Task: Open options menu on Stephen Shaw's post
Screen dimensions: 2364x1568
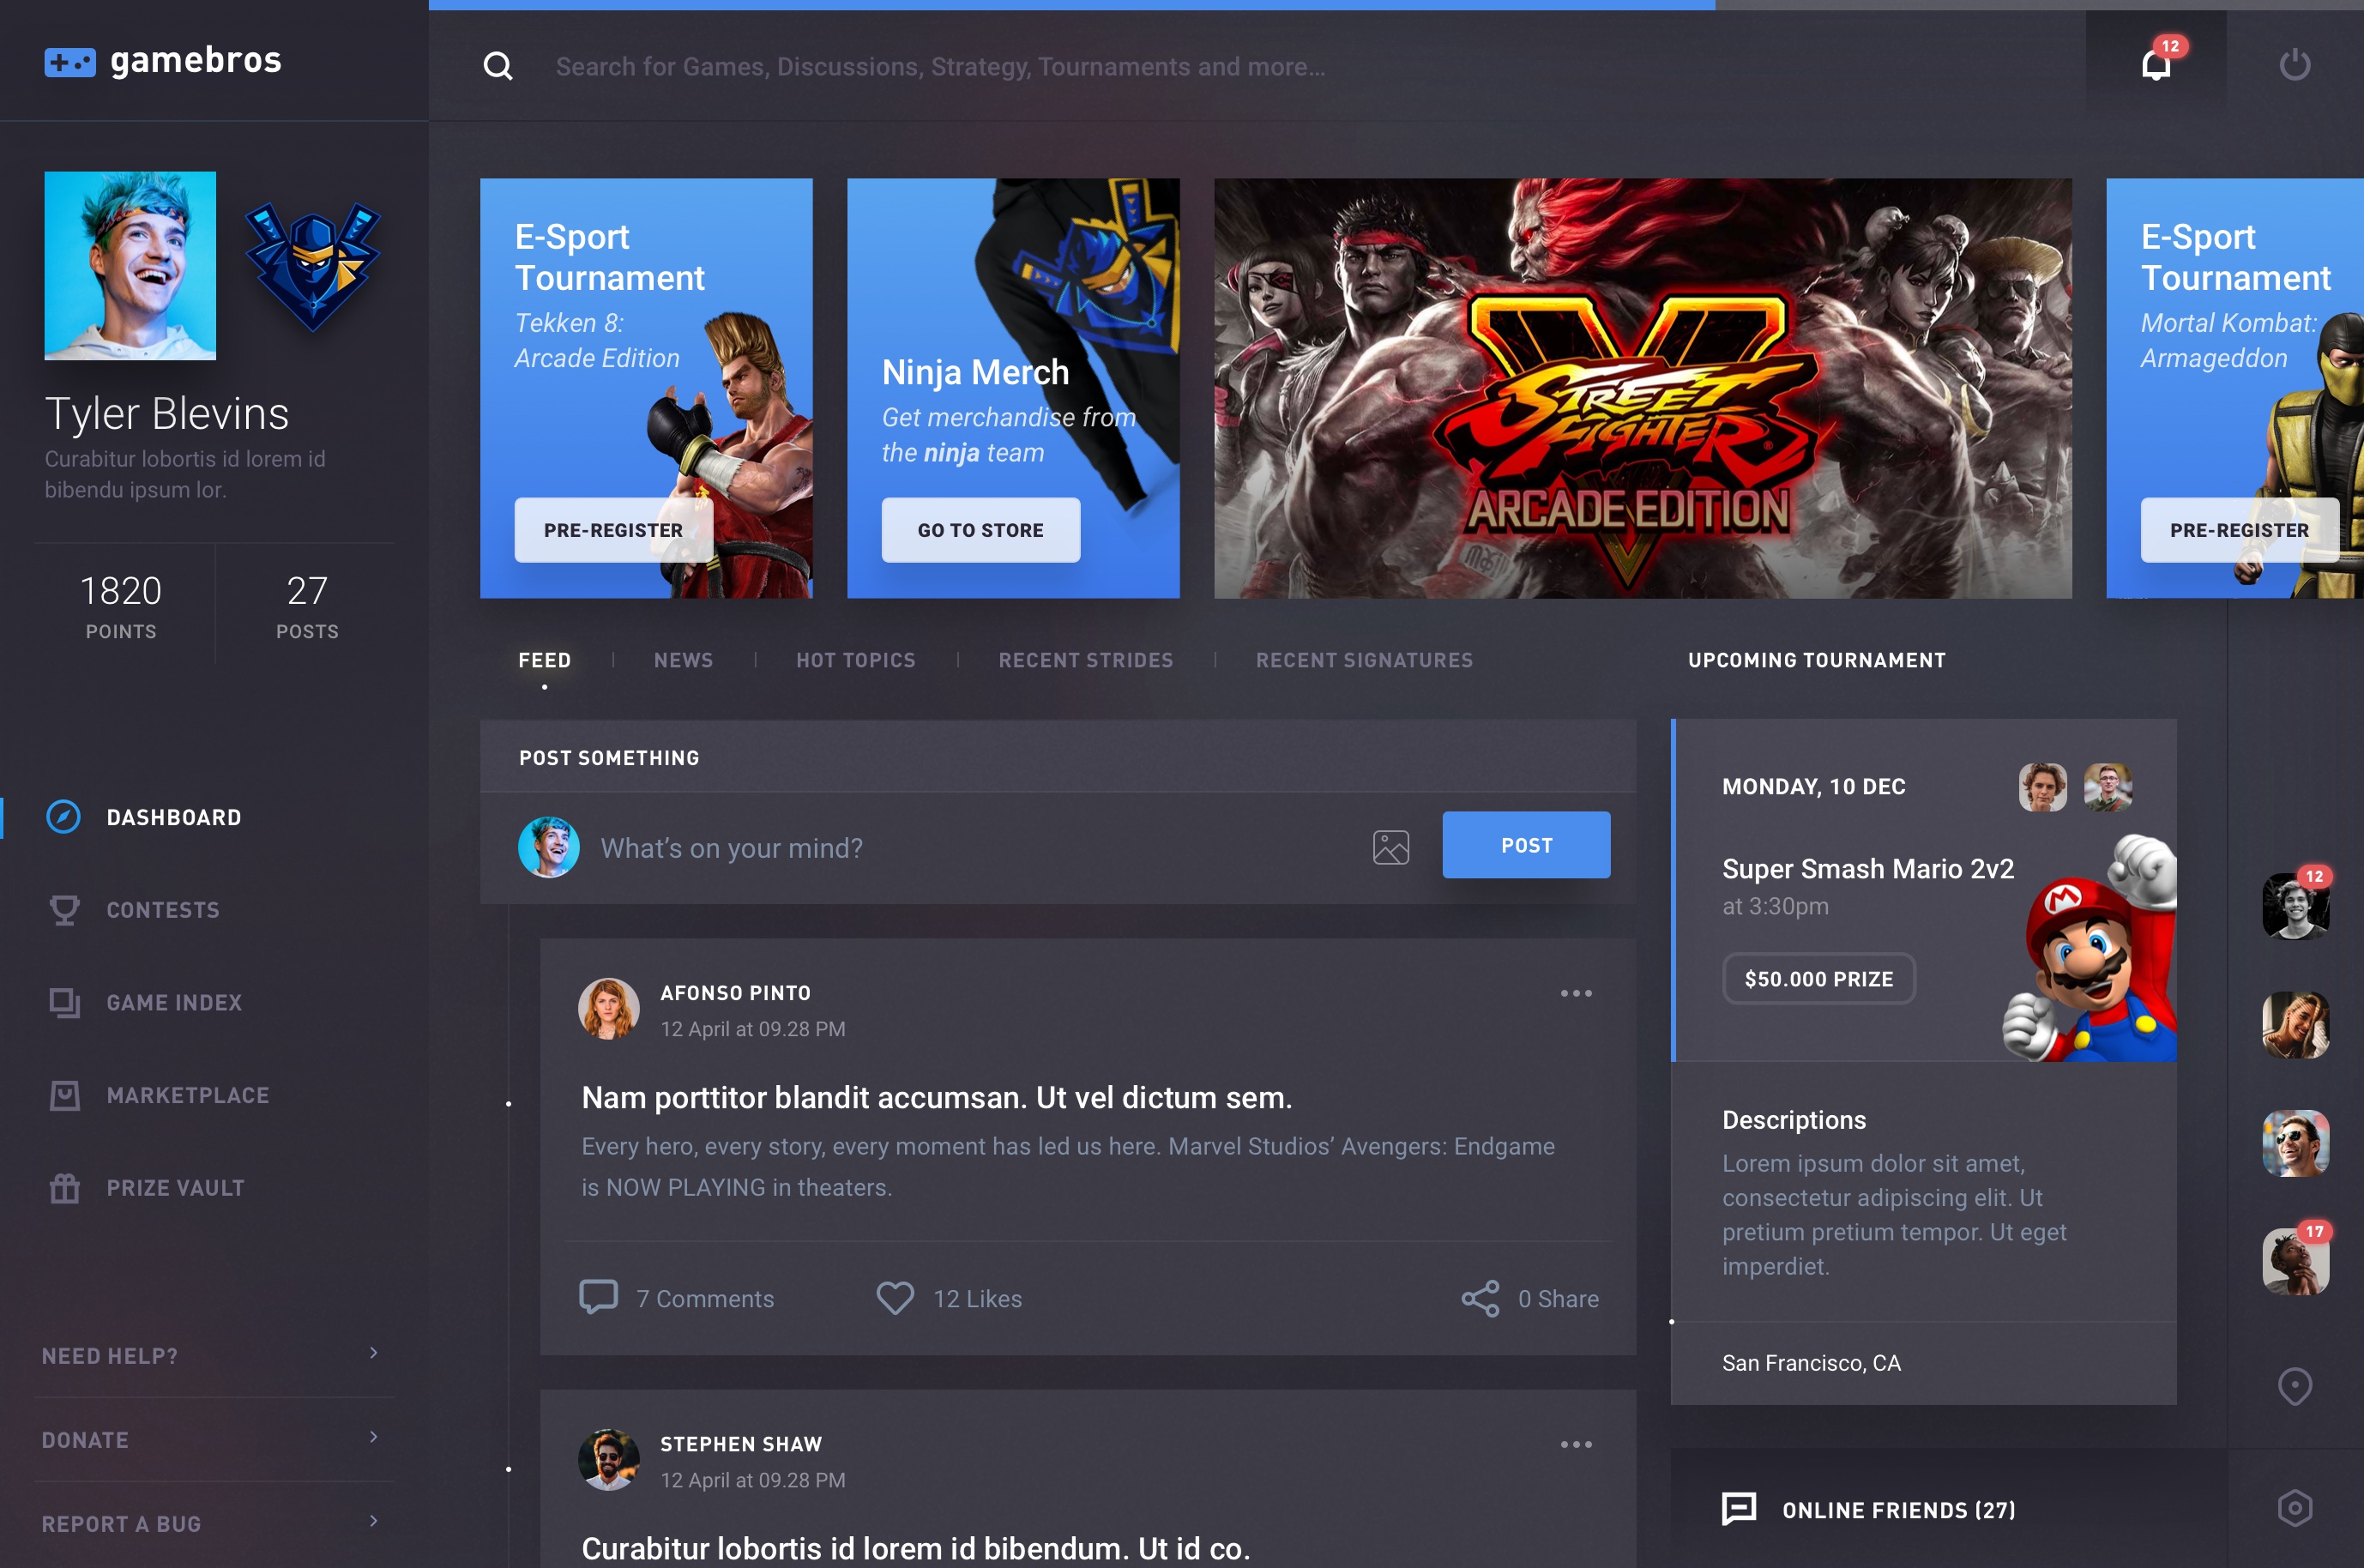Action: point(1576,1444)
